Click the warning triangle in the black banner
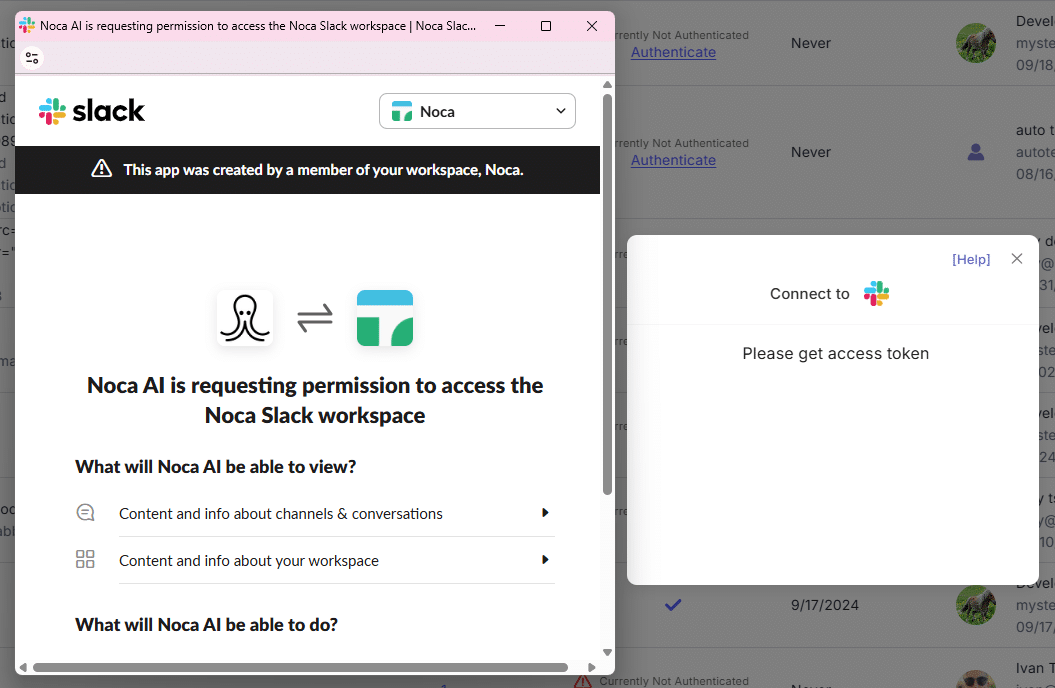The image size is (1055, 688). pyautogui.click(x=102, y=169)
